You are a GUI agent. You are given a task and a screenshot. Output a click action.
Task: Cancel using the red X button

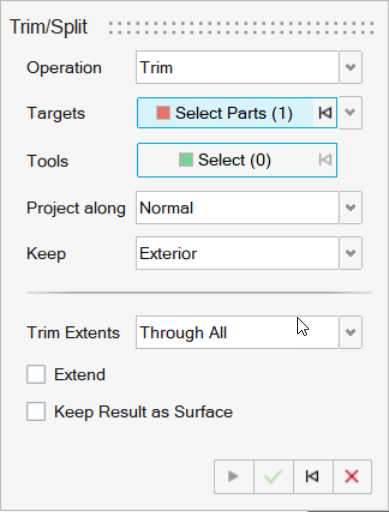click(352, 476)
